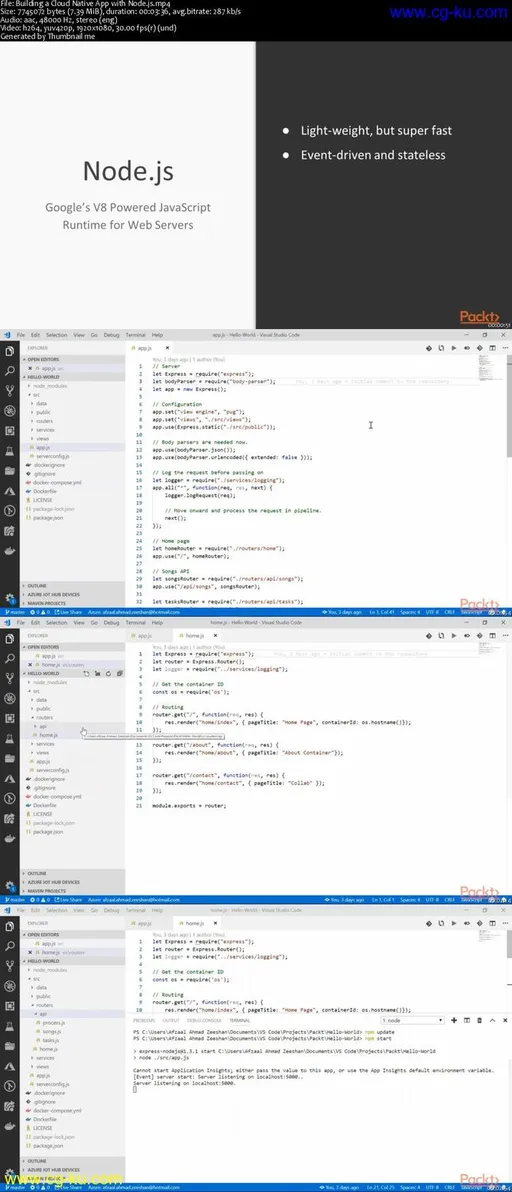
Task: Collapse OPEN EDITORS section in app.js-titled window
Action: click(72, 360)
